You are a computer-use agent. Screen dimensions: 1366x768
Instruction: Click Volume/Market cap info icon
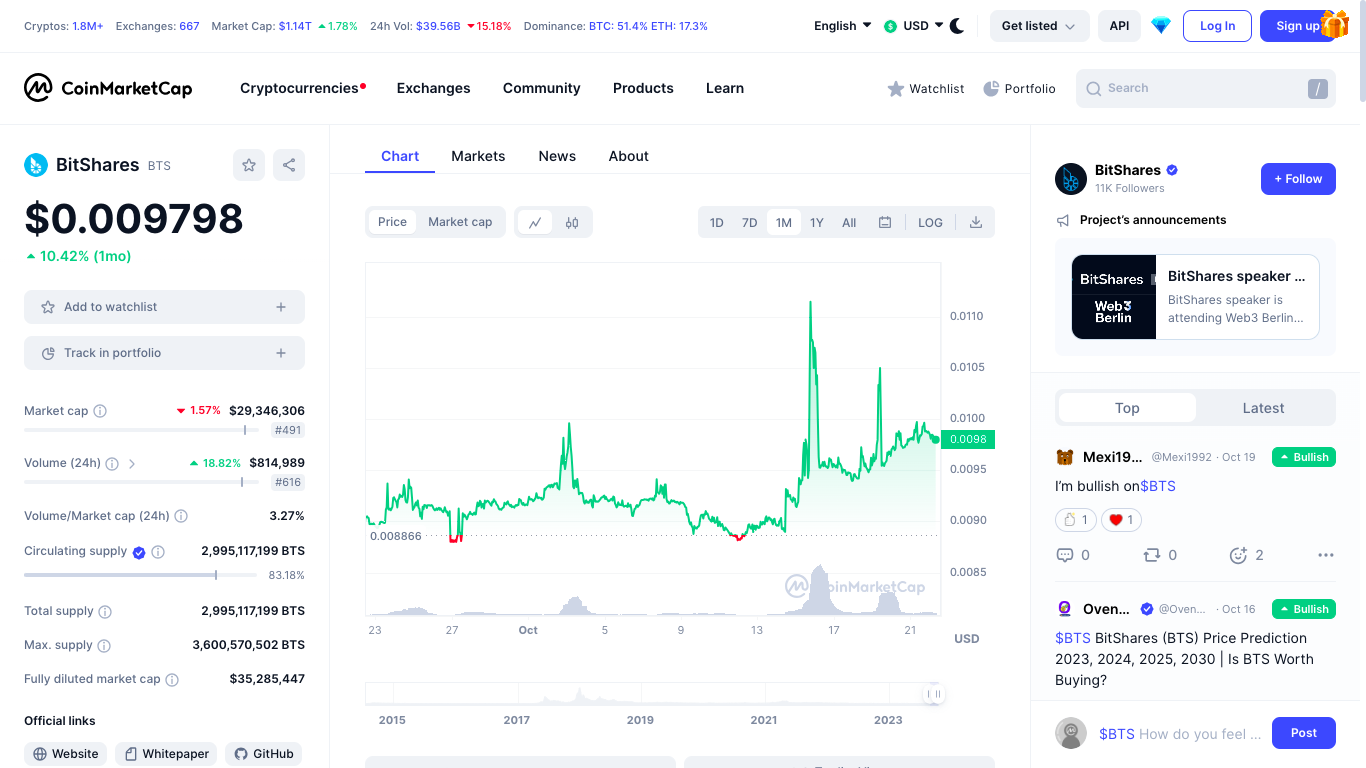181,516
